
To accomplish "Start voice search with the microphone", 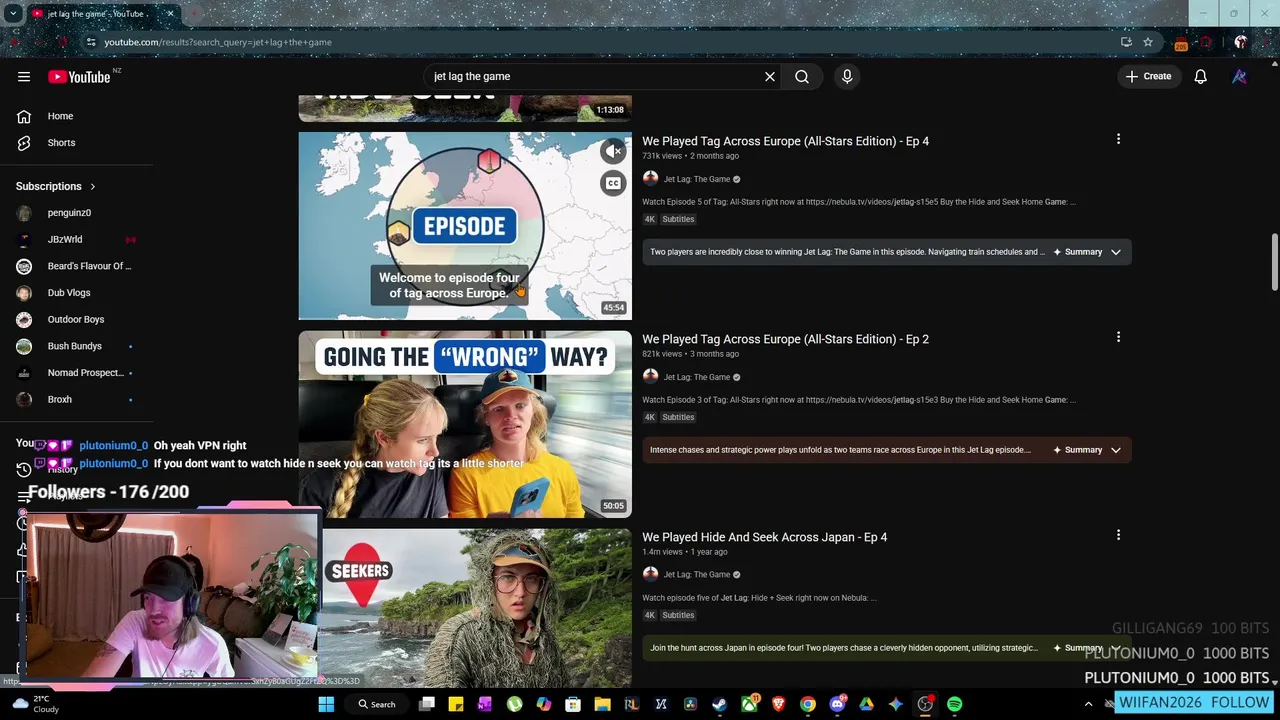I will [847, 76].
